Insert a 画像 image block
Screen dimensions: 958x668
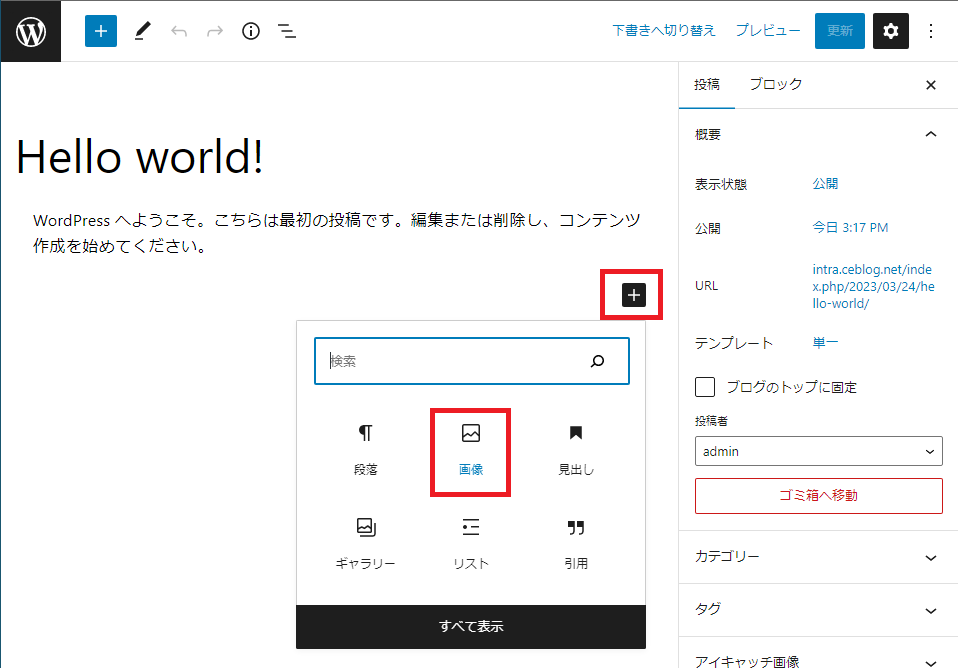coord(470,450)
